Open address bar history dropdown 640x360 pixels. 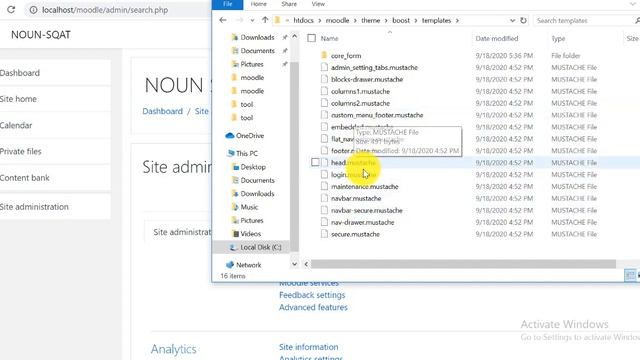[x=512, y=20]
